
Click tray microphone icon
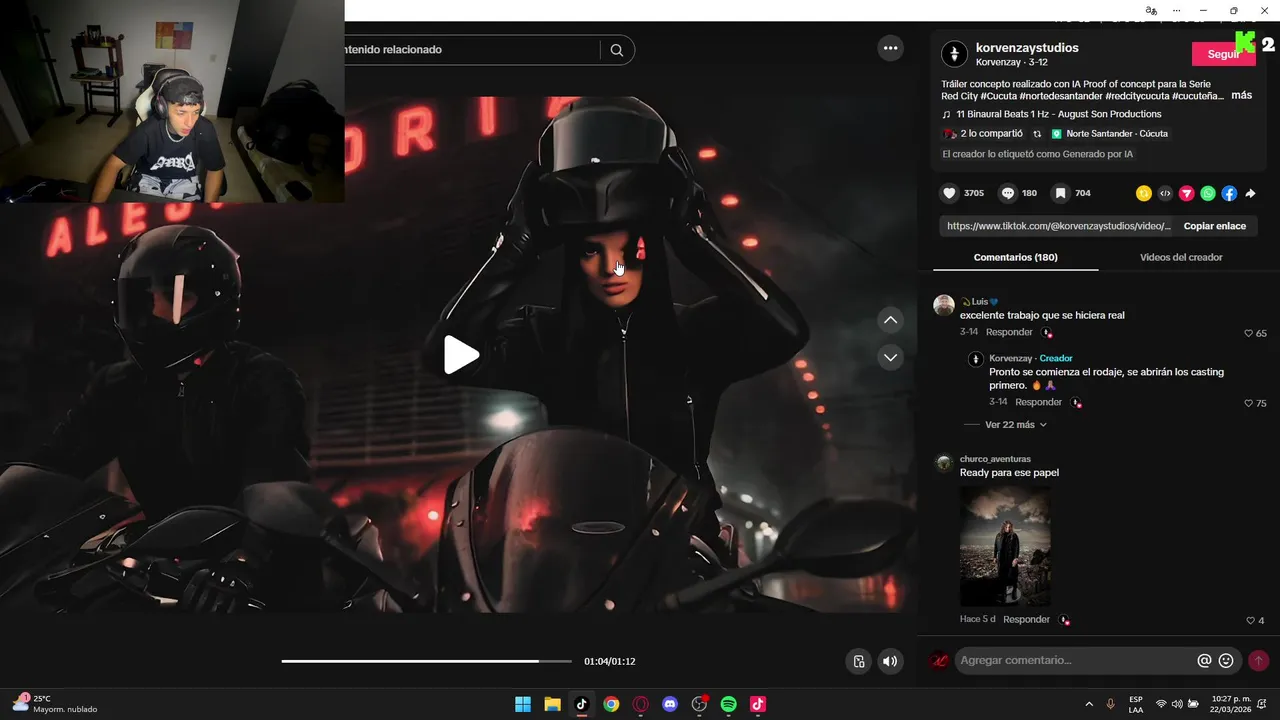(x=1111, y=704)
